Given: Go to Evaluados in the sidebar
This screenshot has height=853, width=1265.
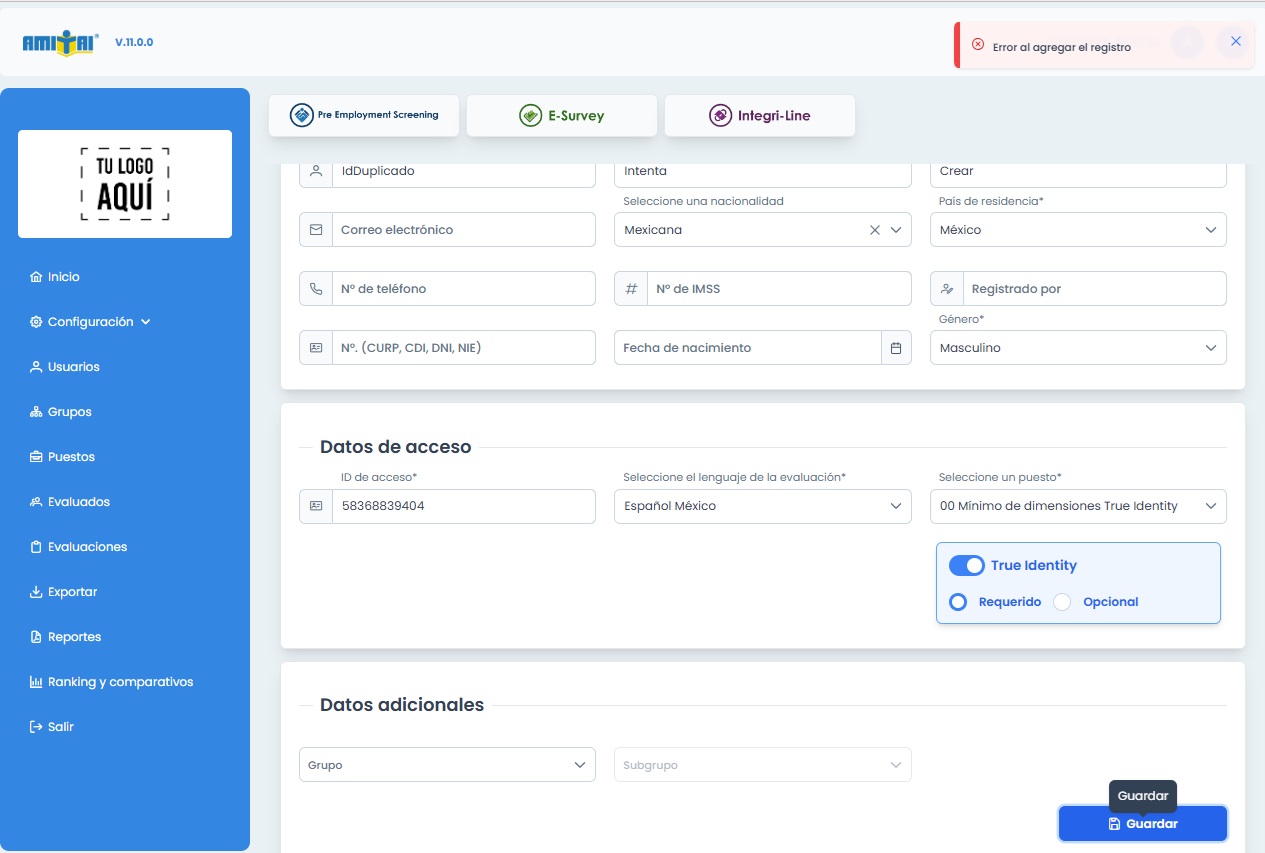Looking at the screenshot, I should pos(78,502).
